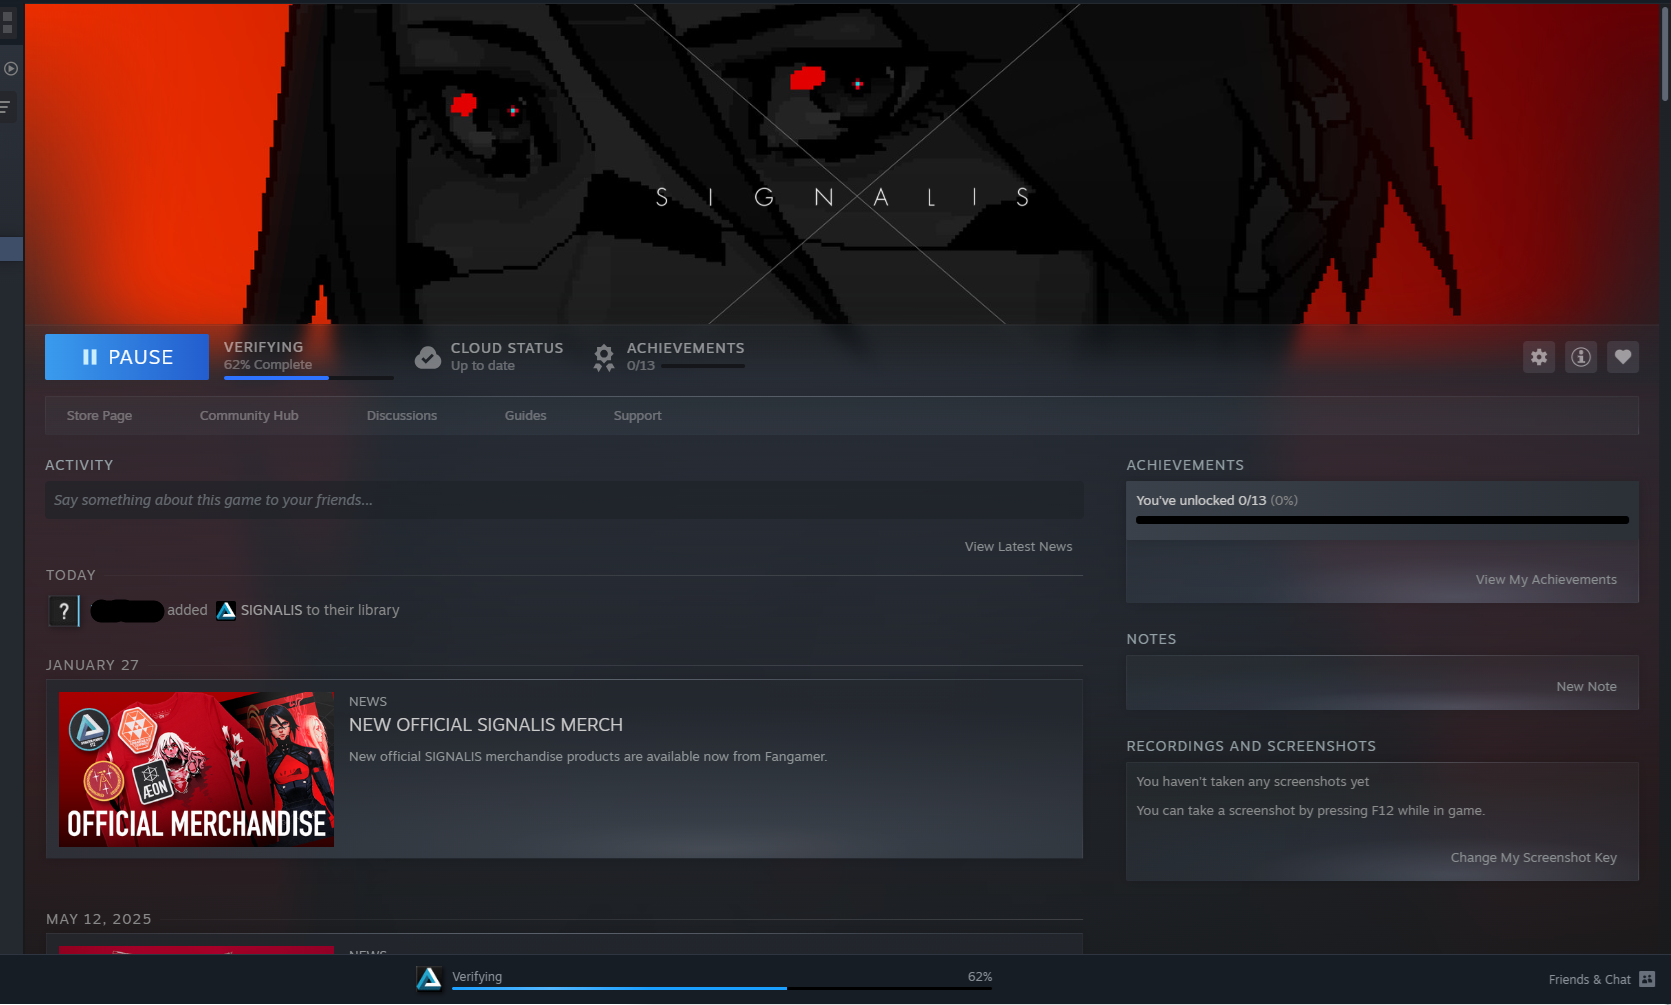
Task: Add SIGNALIS to favorites with the heart icon
Action: click(1623, 357)
